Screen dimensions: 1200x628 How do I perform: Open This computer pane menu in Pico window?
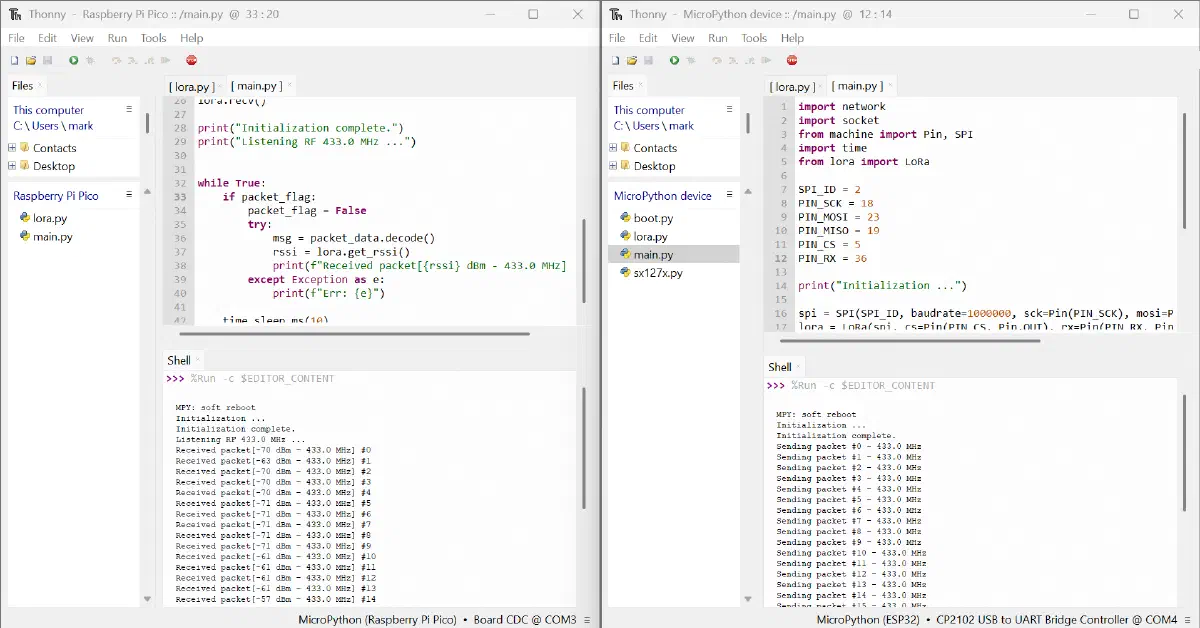129,110
